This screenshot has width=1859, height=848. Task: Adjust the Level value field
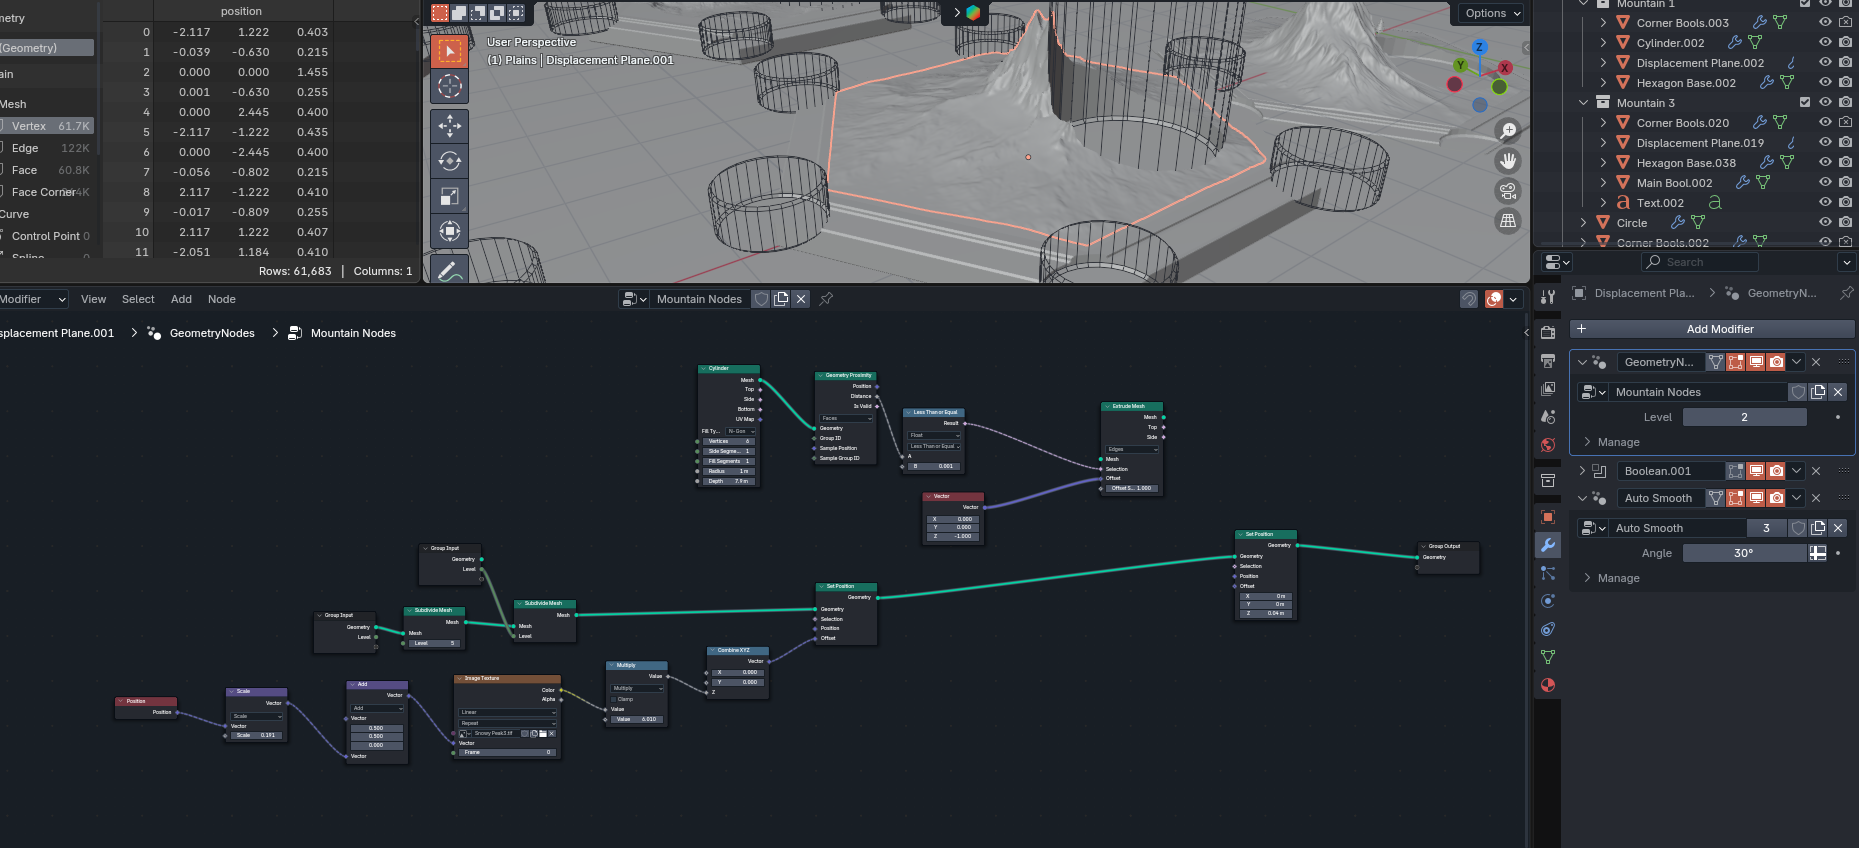click(x=1744, y=417)
